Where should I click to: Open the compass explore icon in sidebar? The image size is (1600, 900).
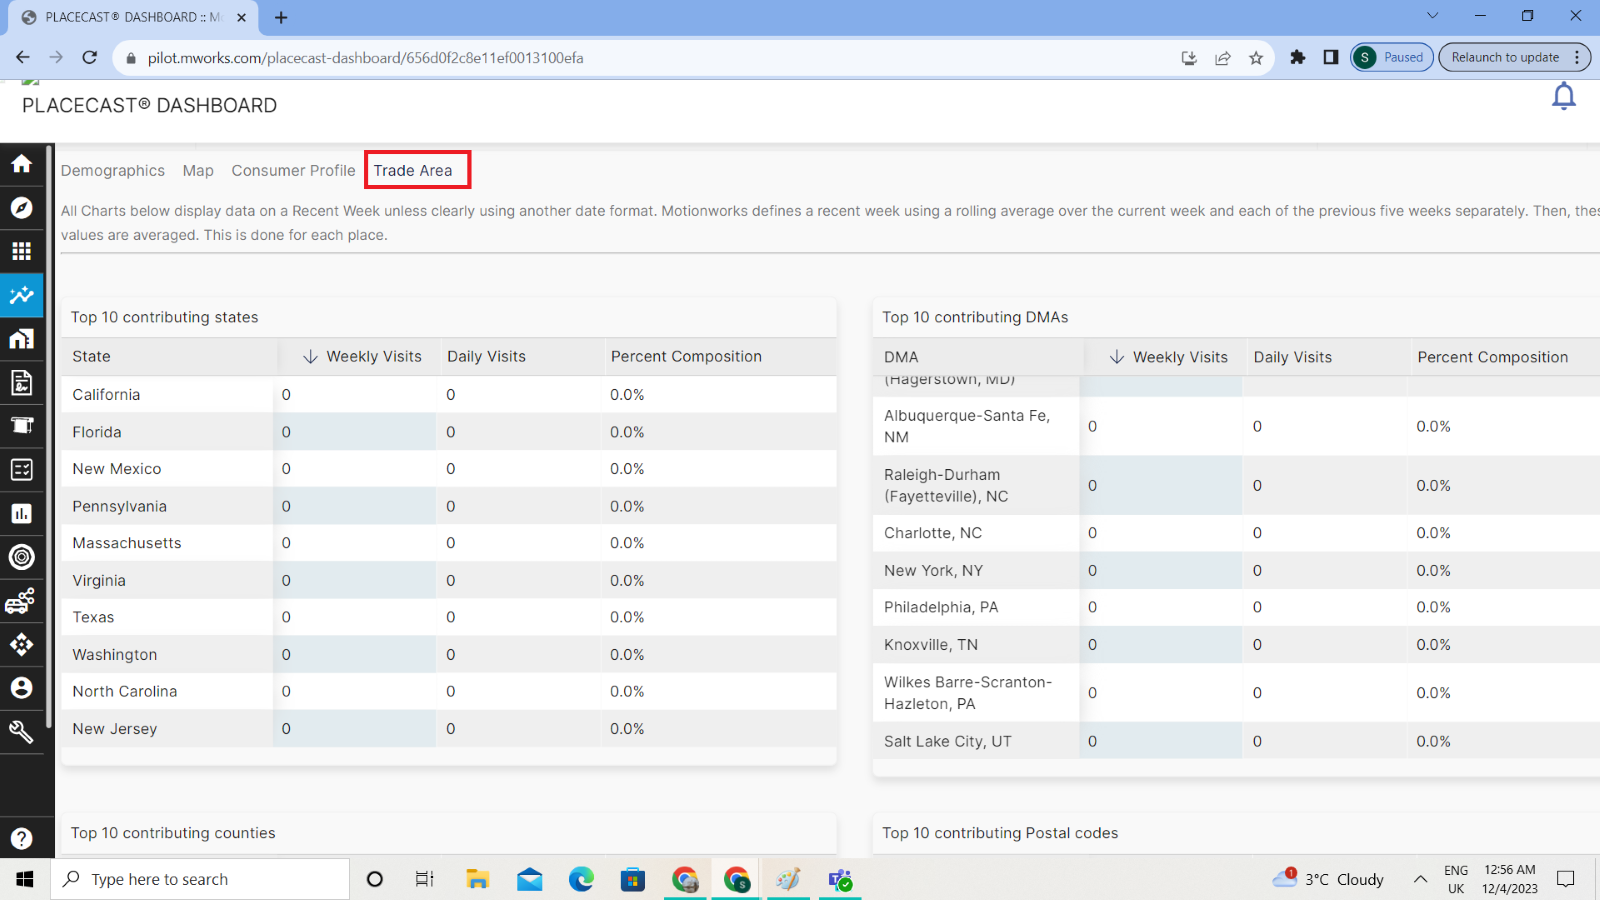(x=22, y=208)
